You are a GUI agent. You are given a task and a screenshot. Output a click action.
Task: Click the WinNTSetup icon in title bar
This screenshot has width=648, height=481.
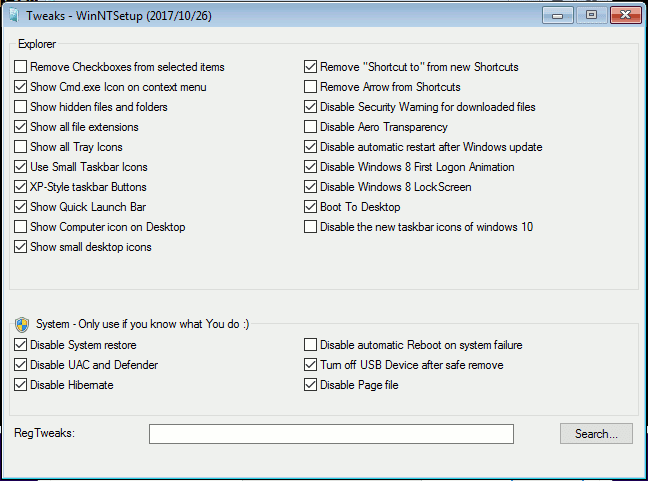click(14, 16)
